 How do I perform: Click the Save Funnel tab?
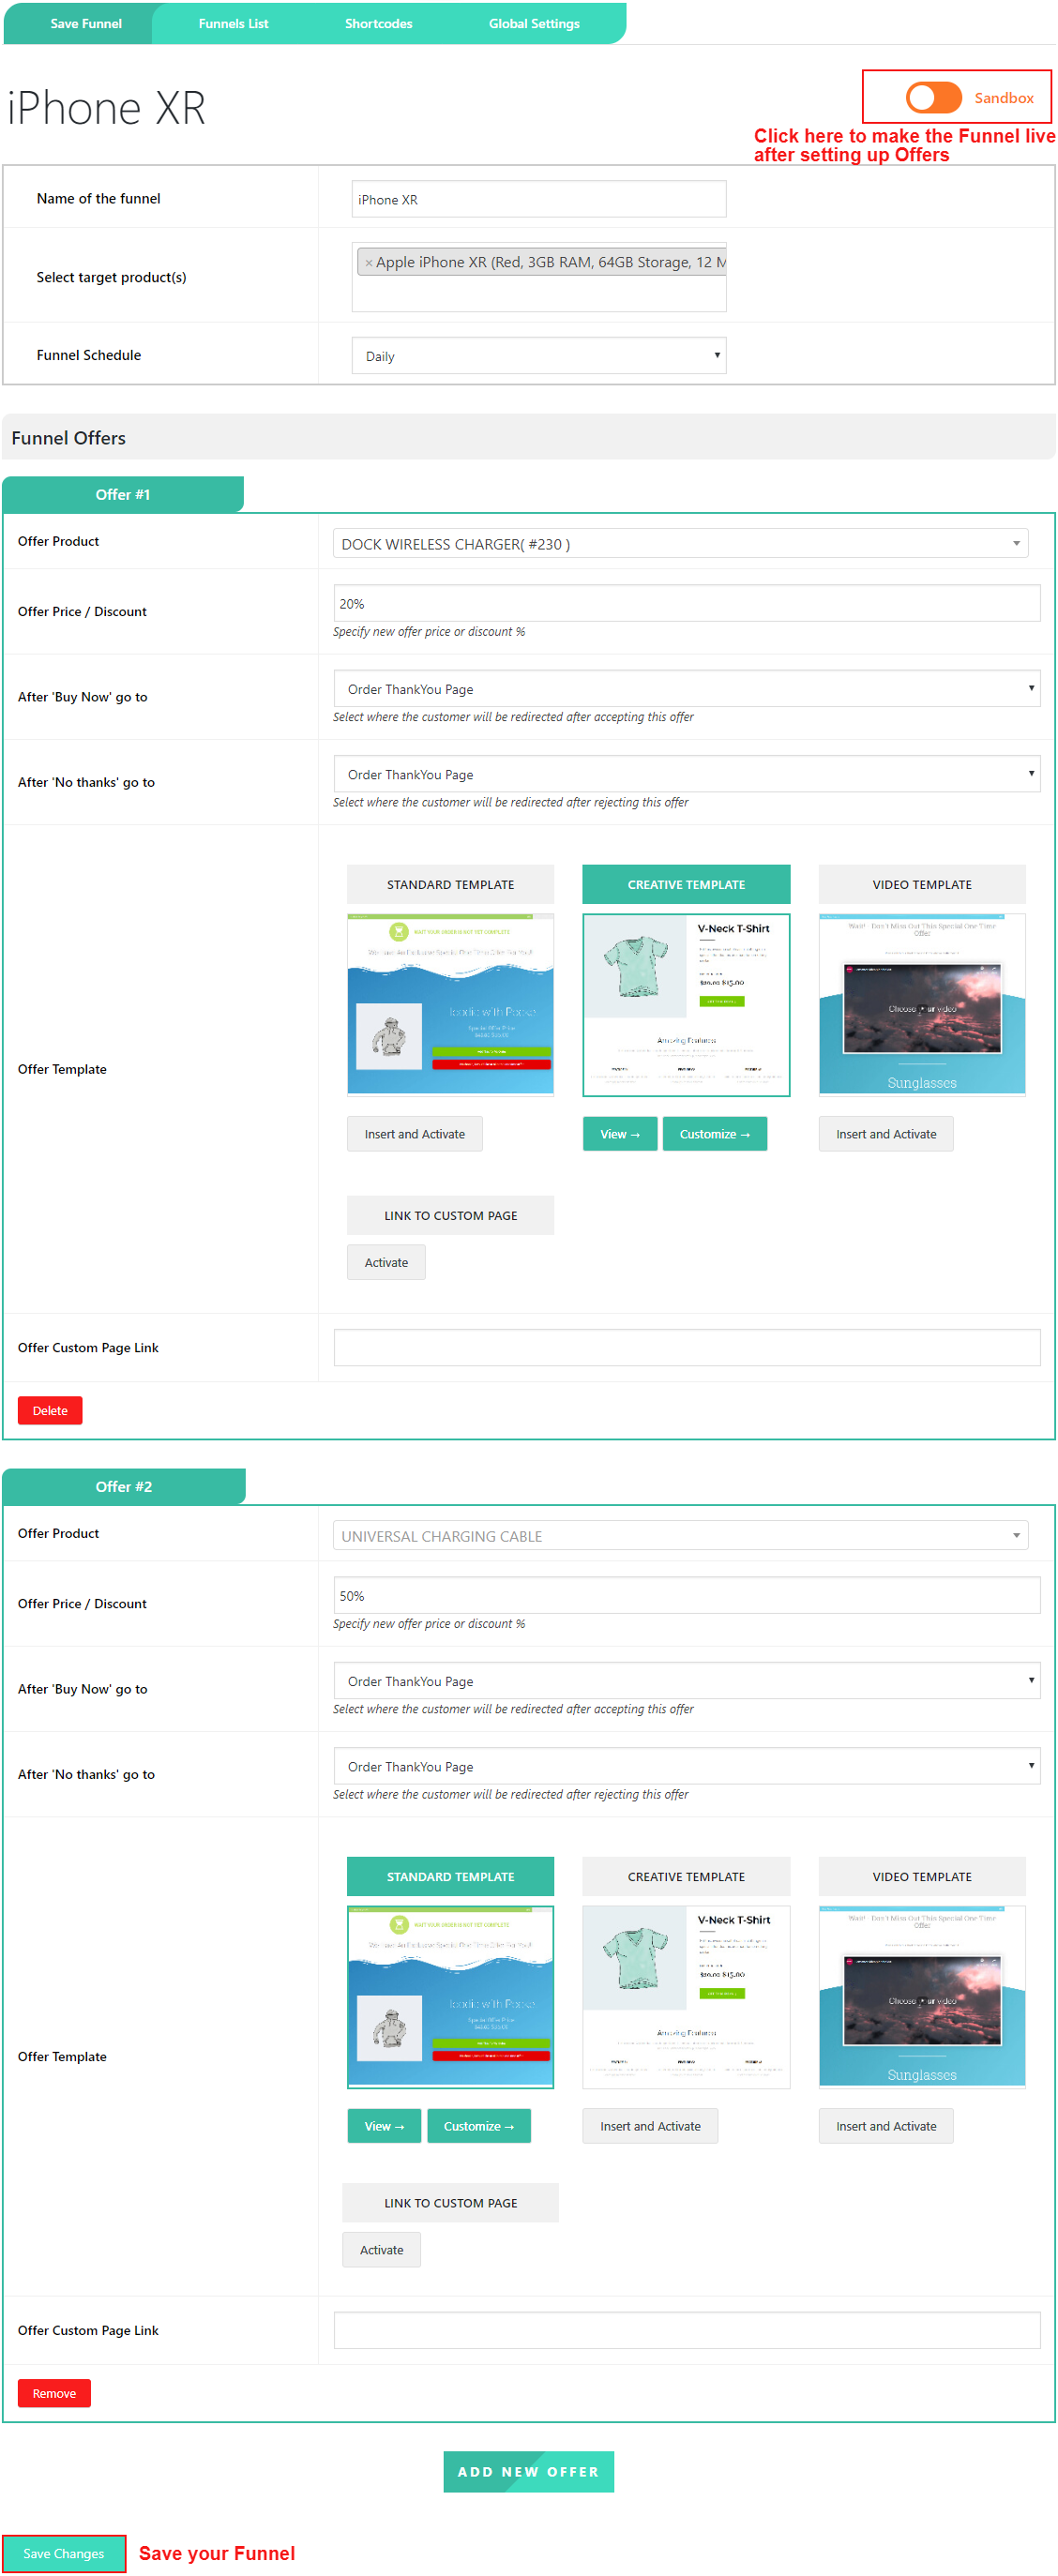(x=85, y=23)
